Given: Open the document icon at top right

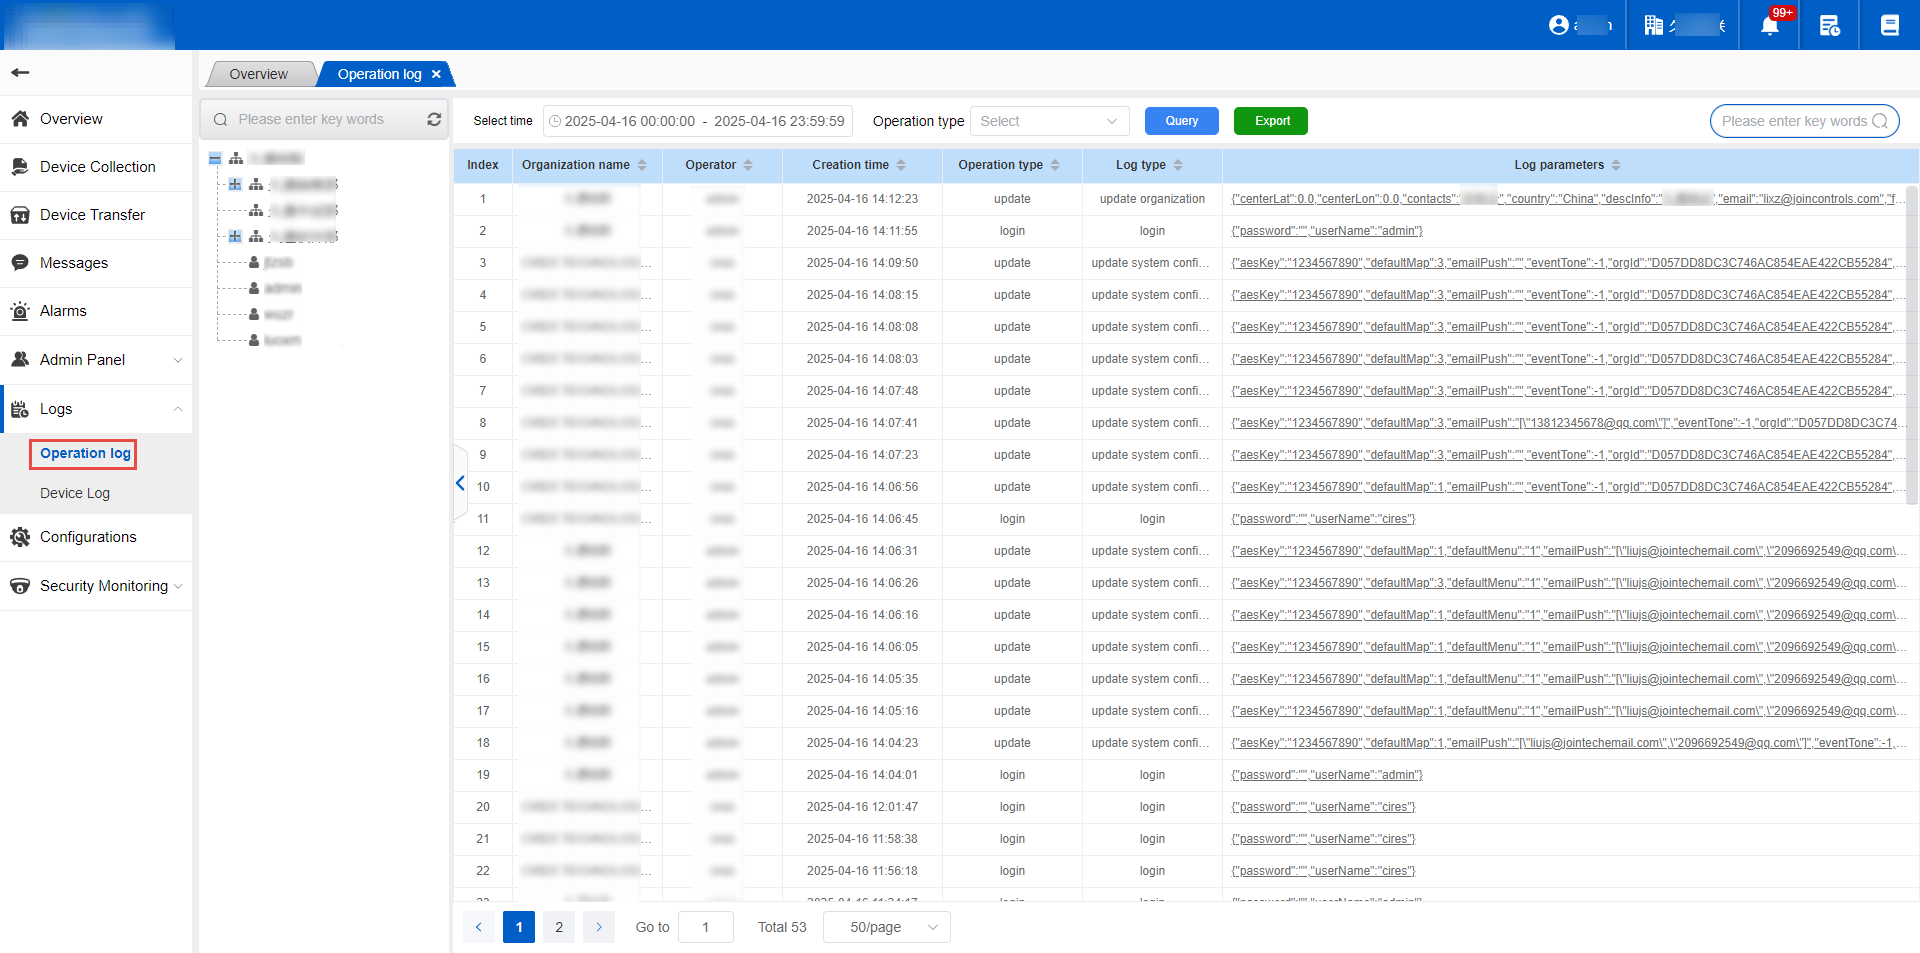Looking at the screenshot, I should click(x=1889, y=25).
